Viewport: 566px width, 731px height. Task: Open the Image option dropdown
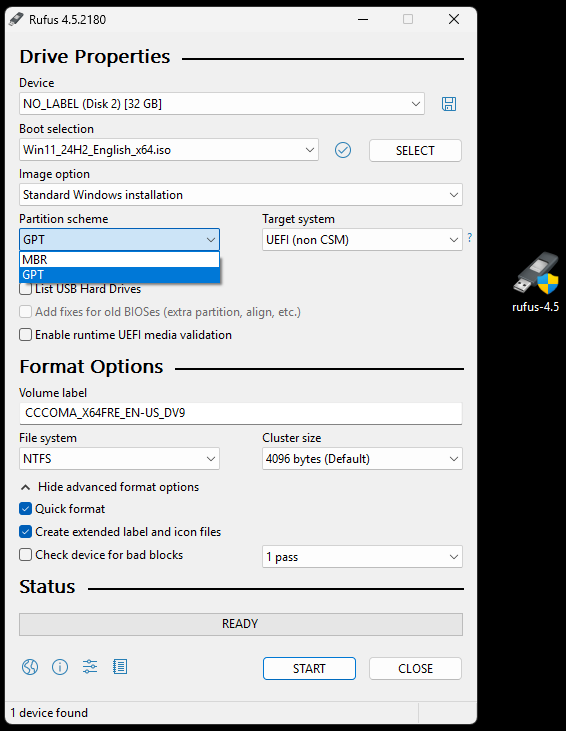pyautogui.click(x=241, y=194)
